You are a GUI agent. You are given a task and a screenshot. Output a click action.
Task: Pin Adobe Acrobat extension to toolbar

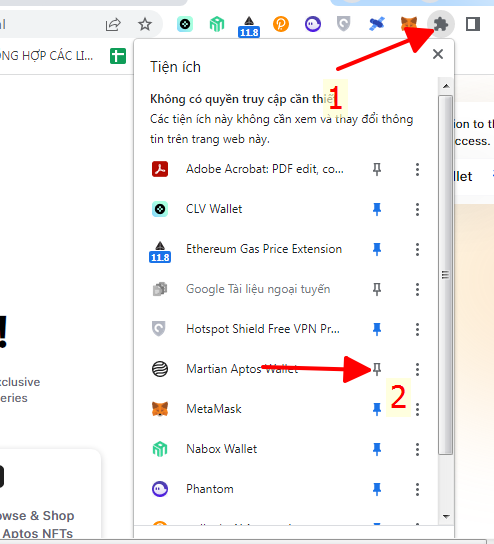377,169
